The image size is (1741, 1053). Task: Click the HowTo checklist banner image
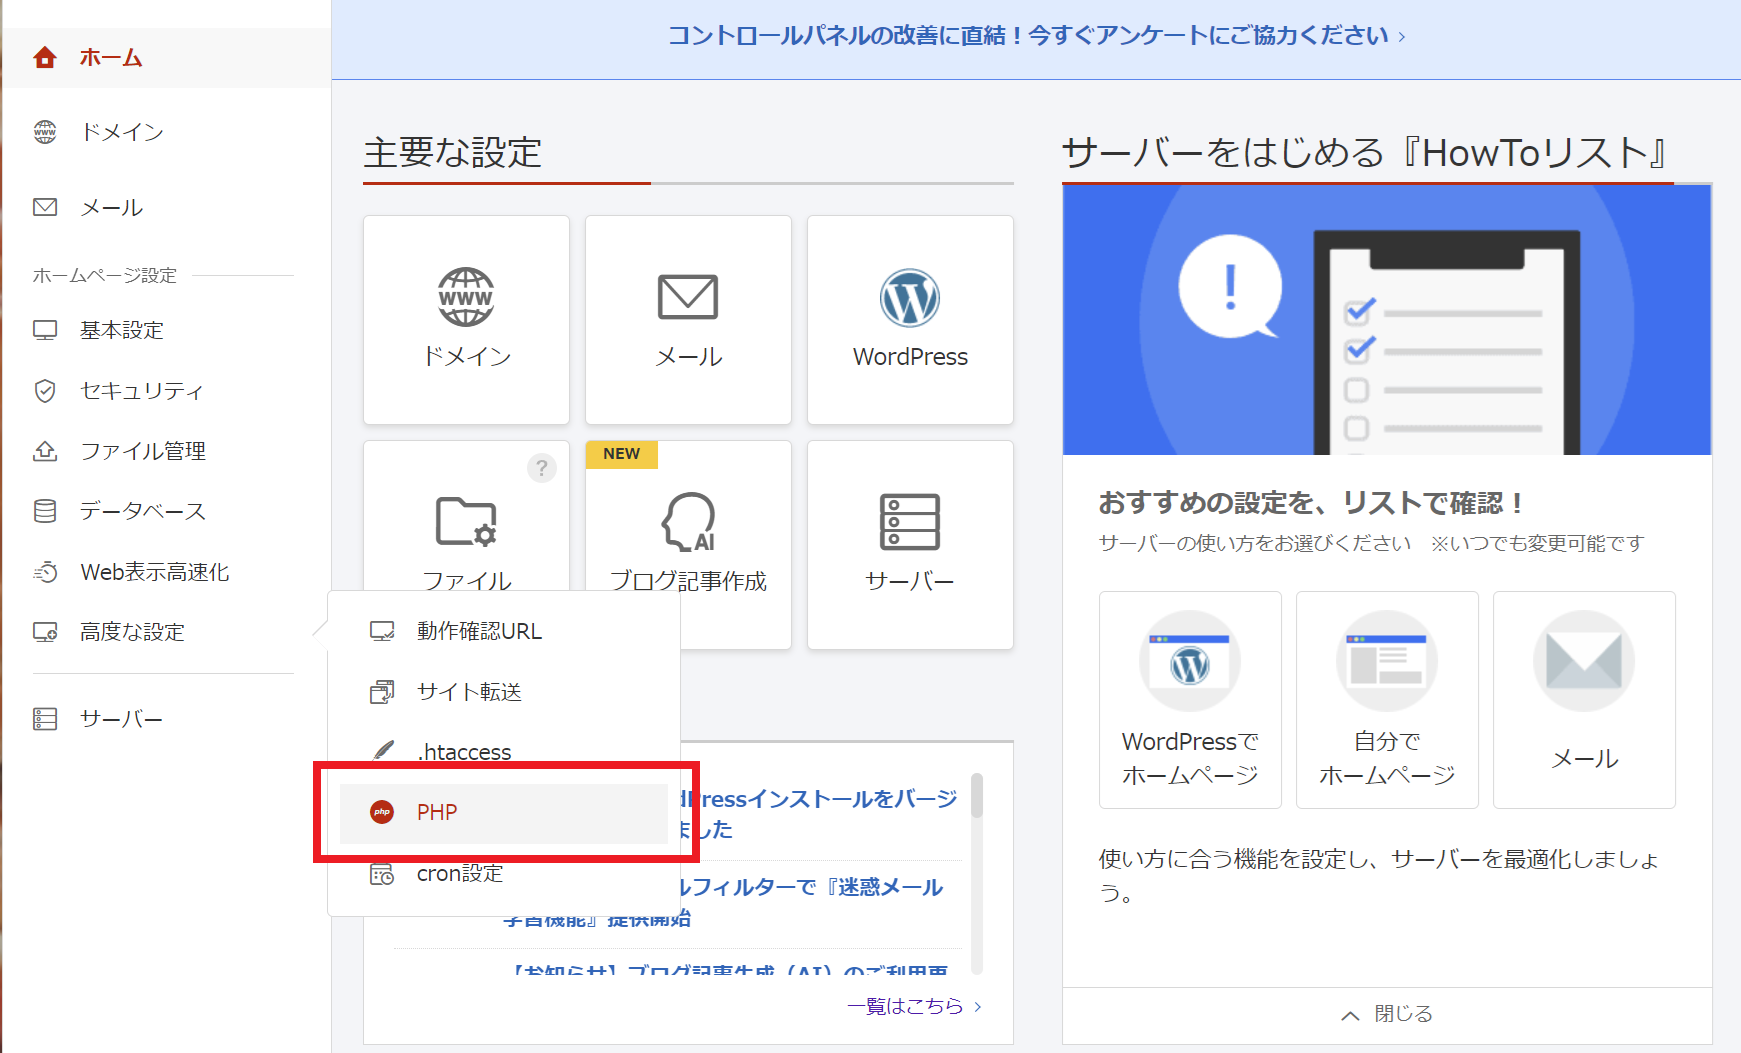click(1387, 320)
